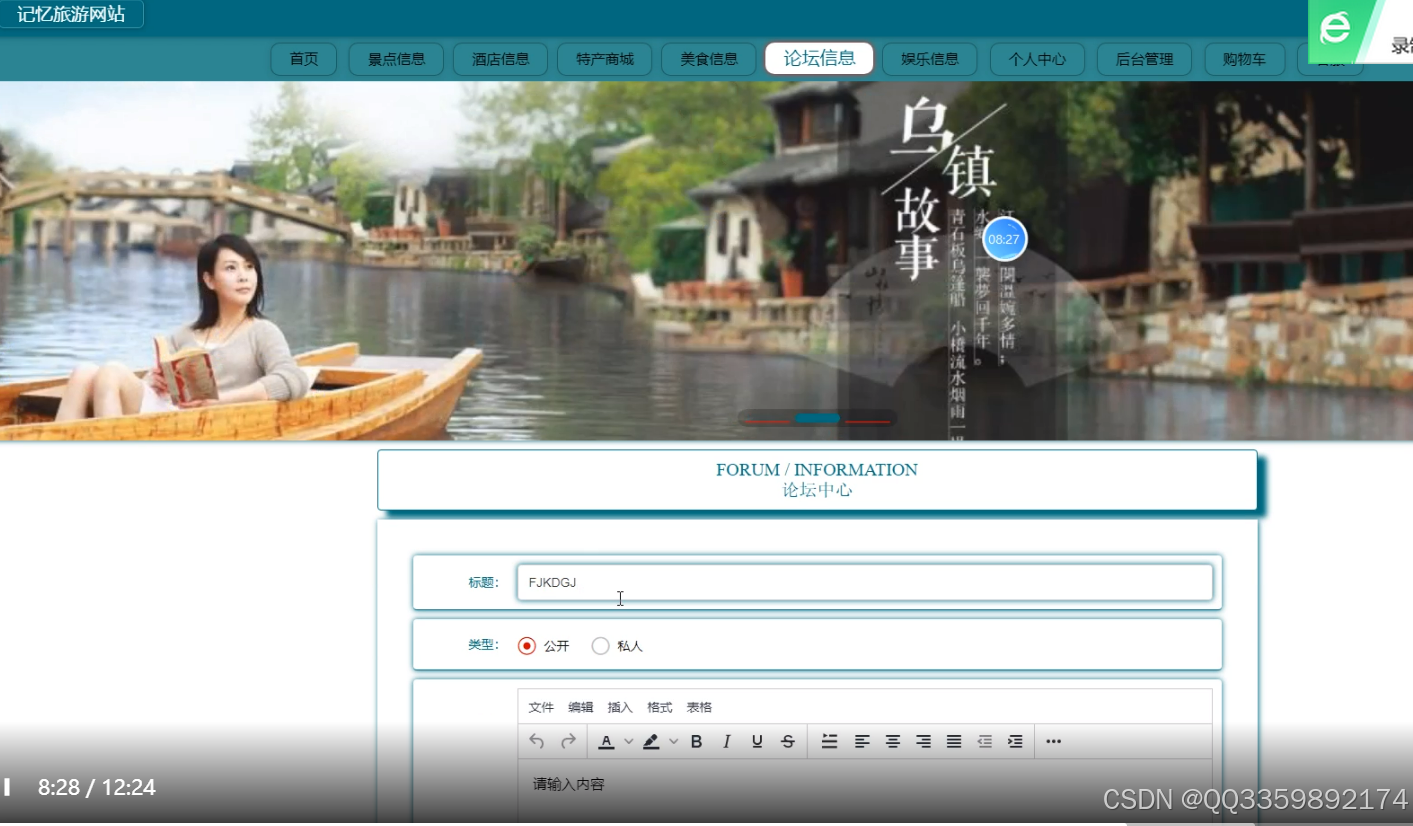
Task: Click the active middle carousel indicator
Action: tap(817, 419)
